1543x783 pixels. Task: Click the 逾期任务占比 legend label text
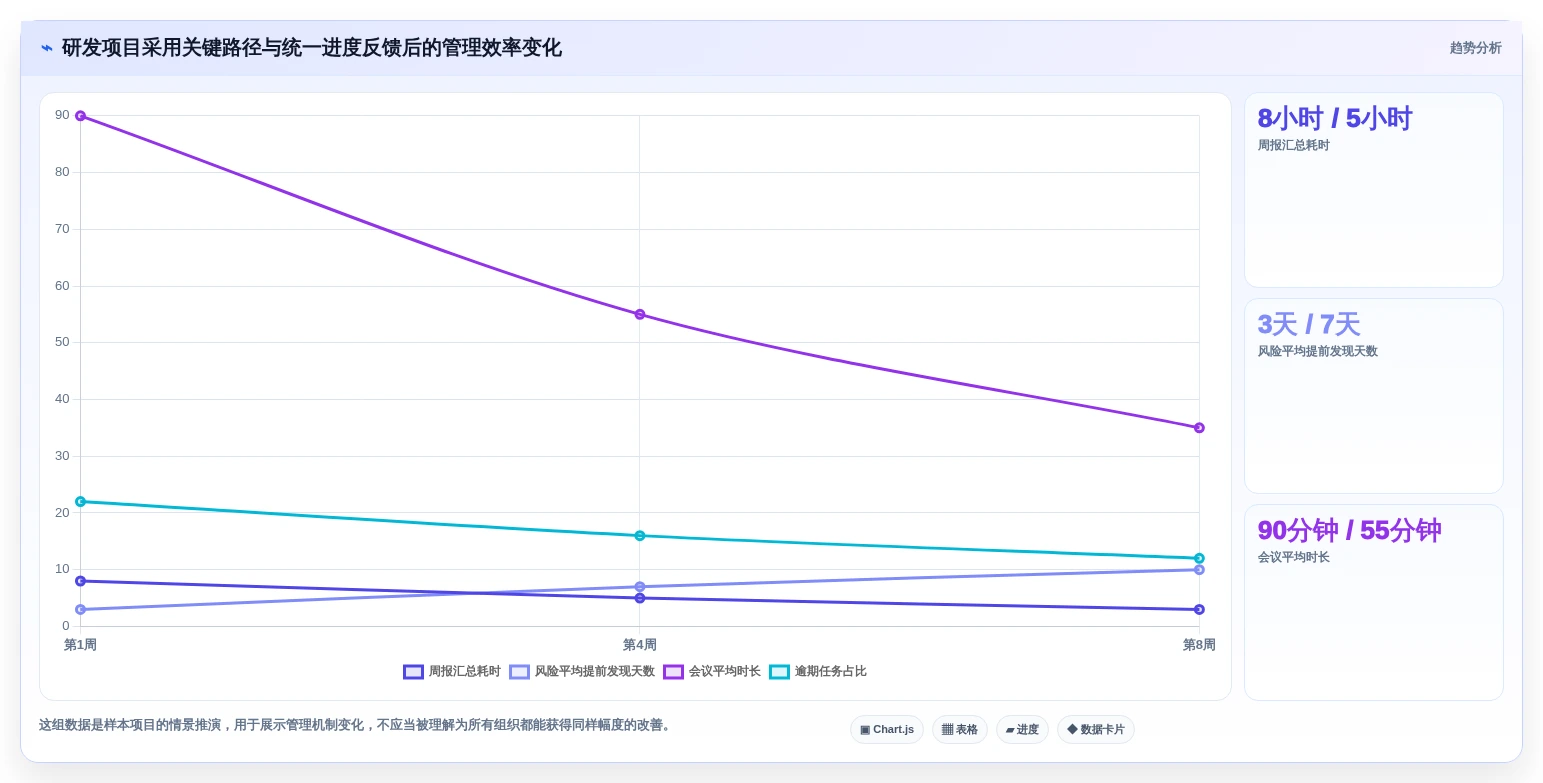[831, 672]
